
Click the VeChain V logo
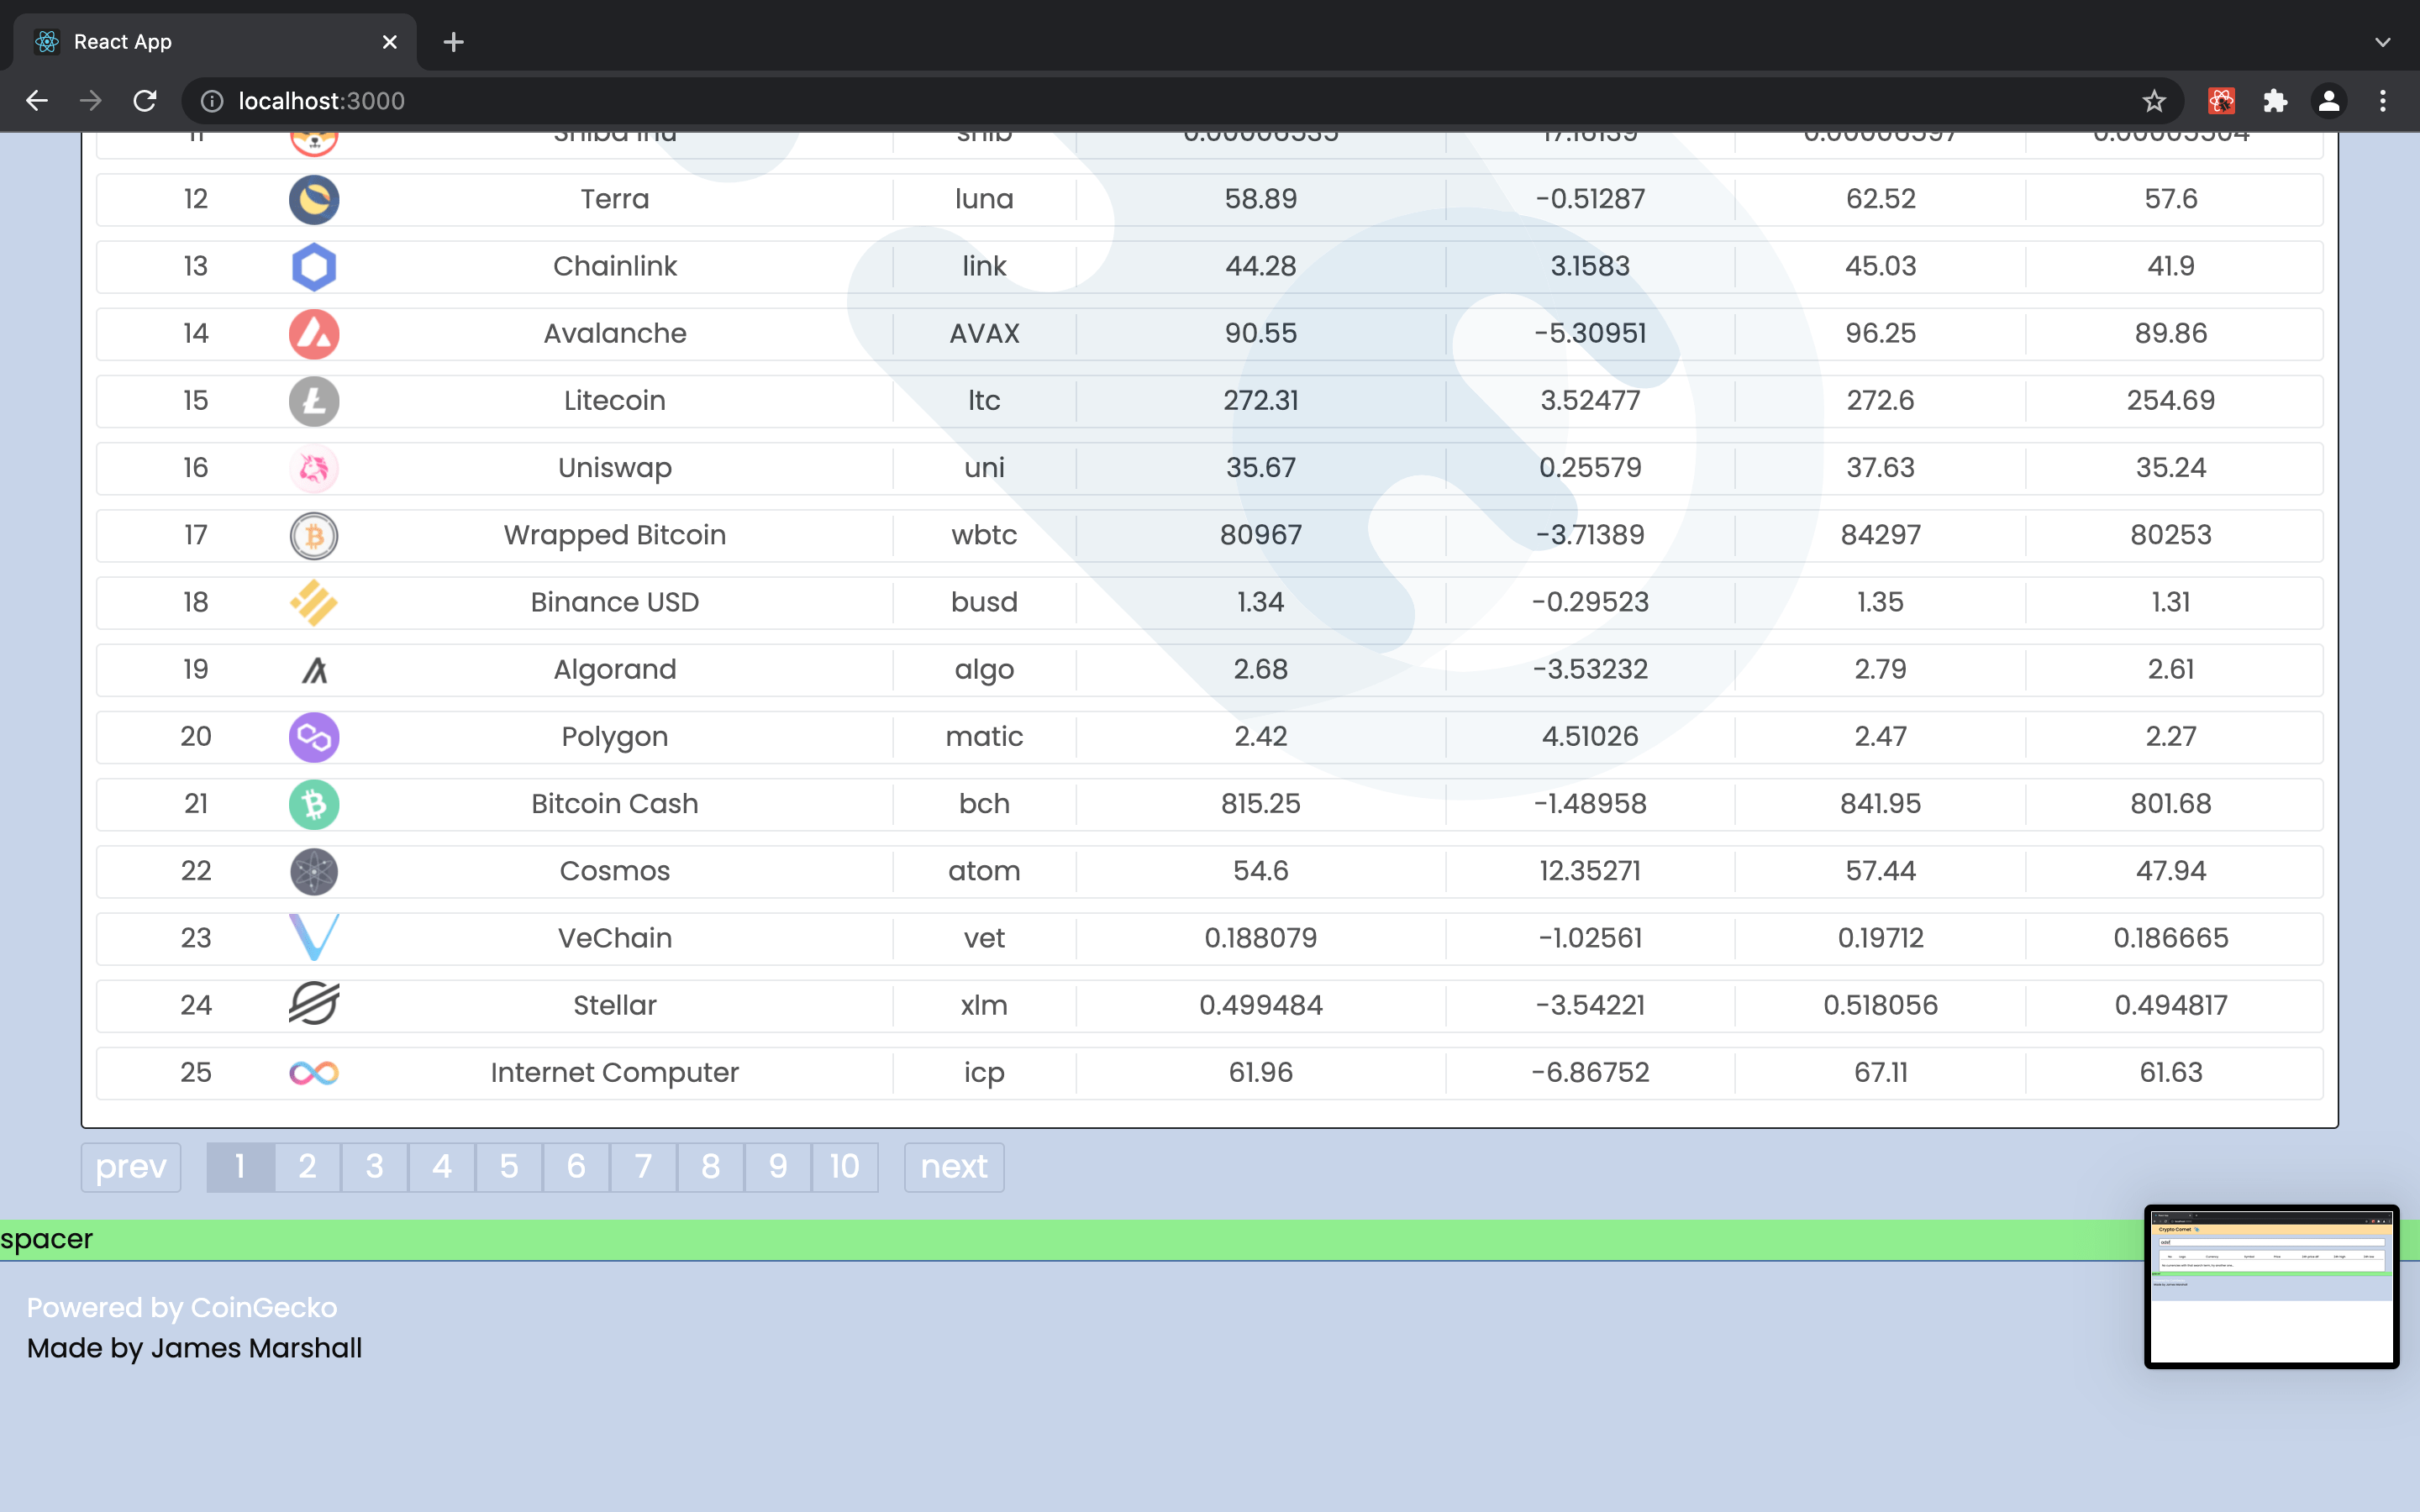point(314,938)
